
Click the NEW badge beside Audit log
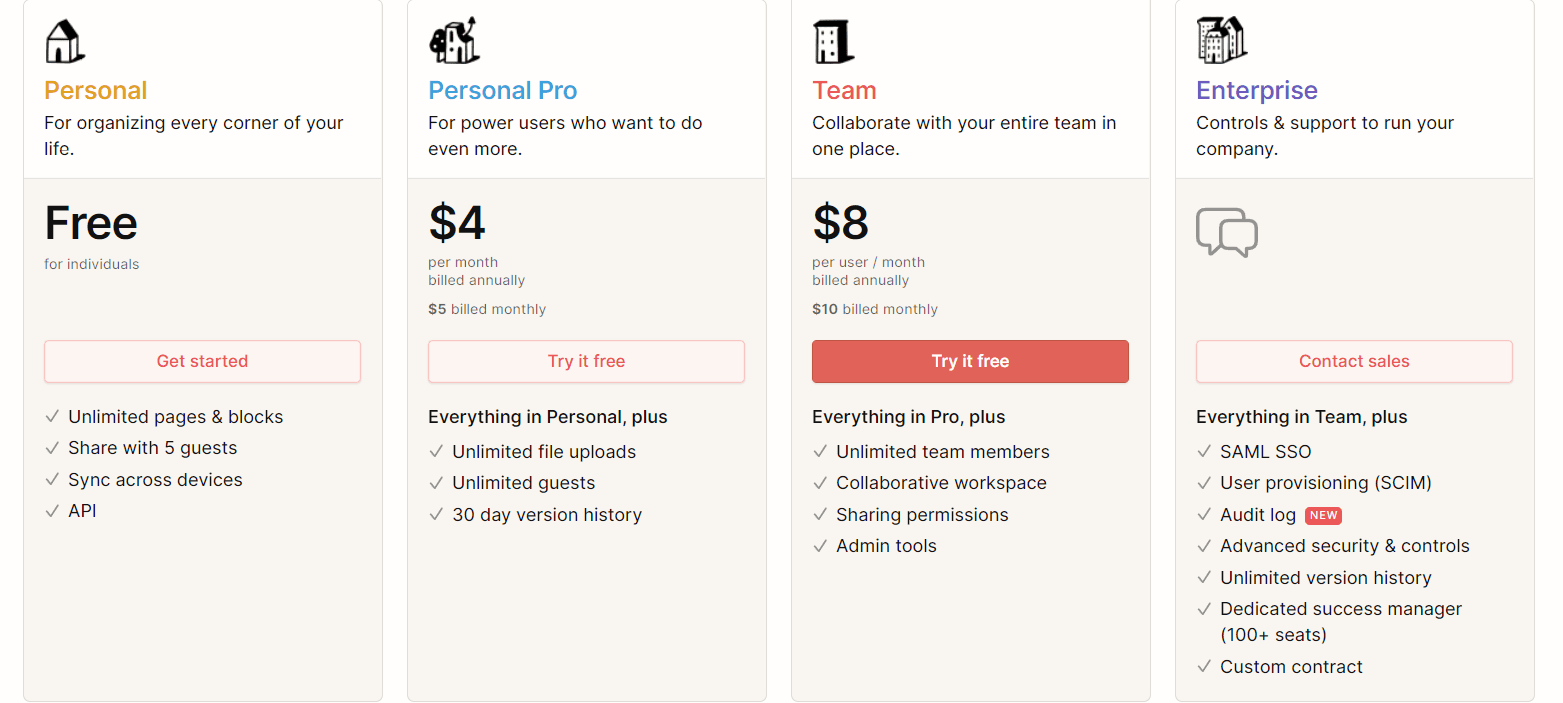tap(1323, 515)
